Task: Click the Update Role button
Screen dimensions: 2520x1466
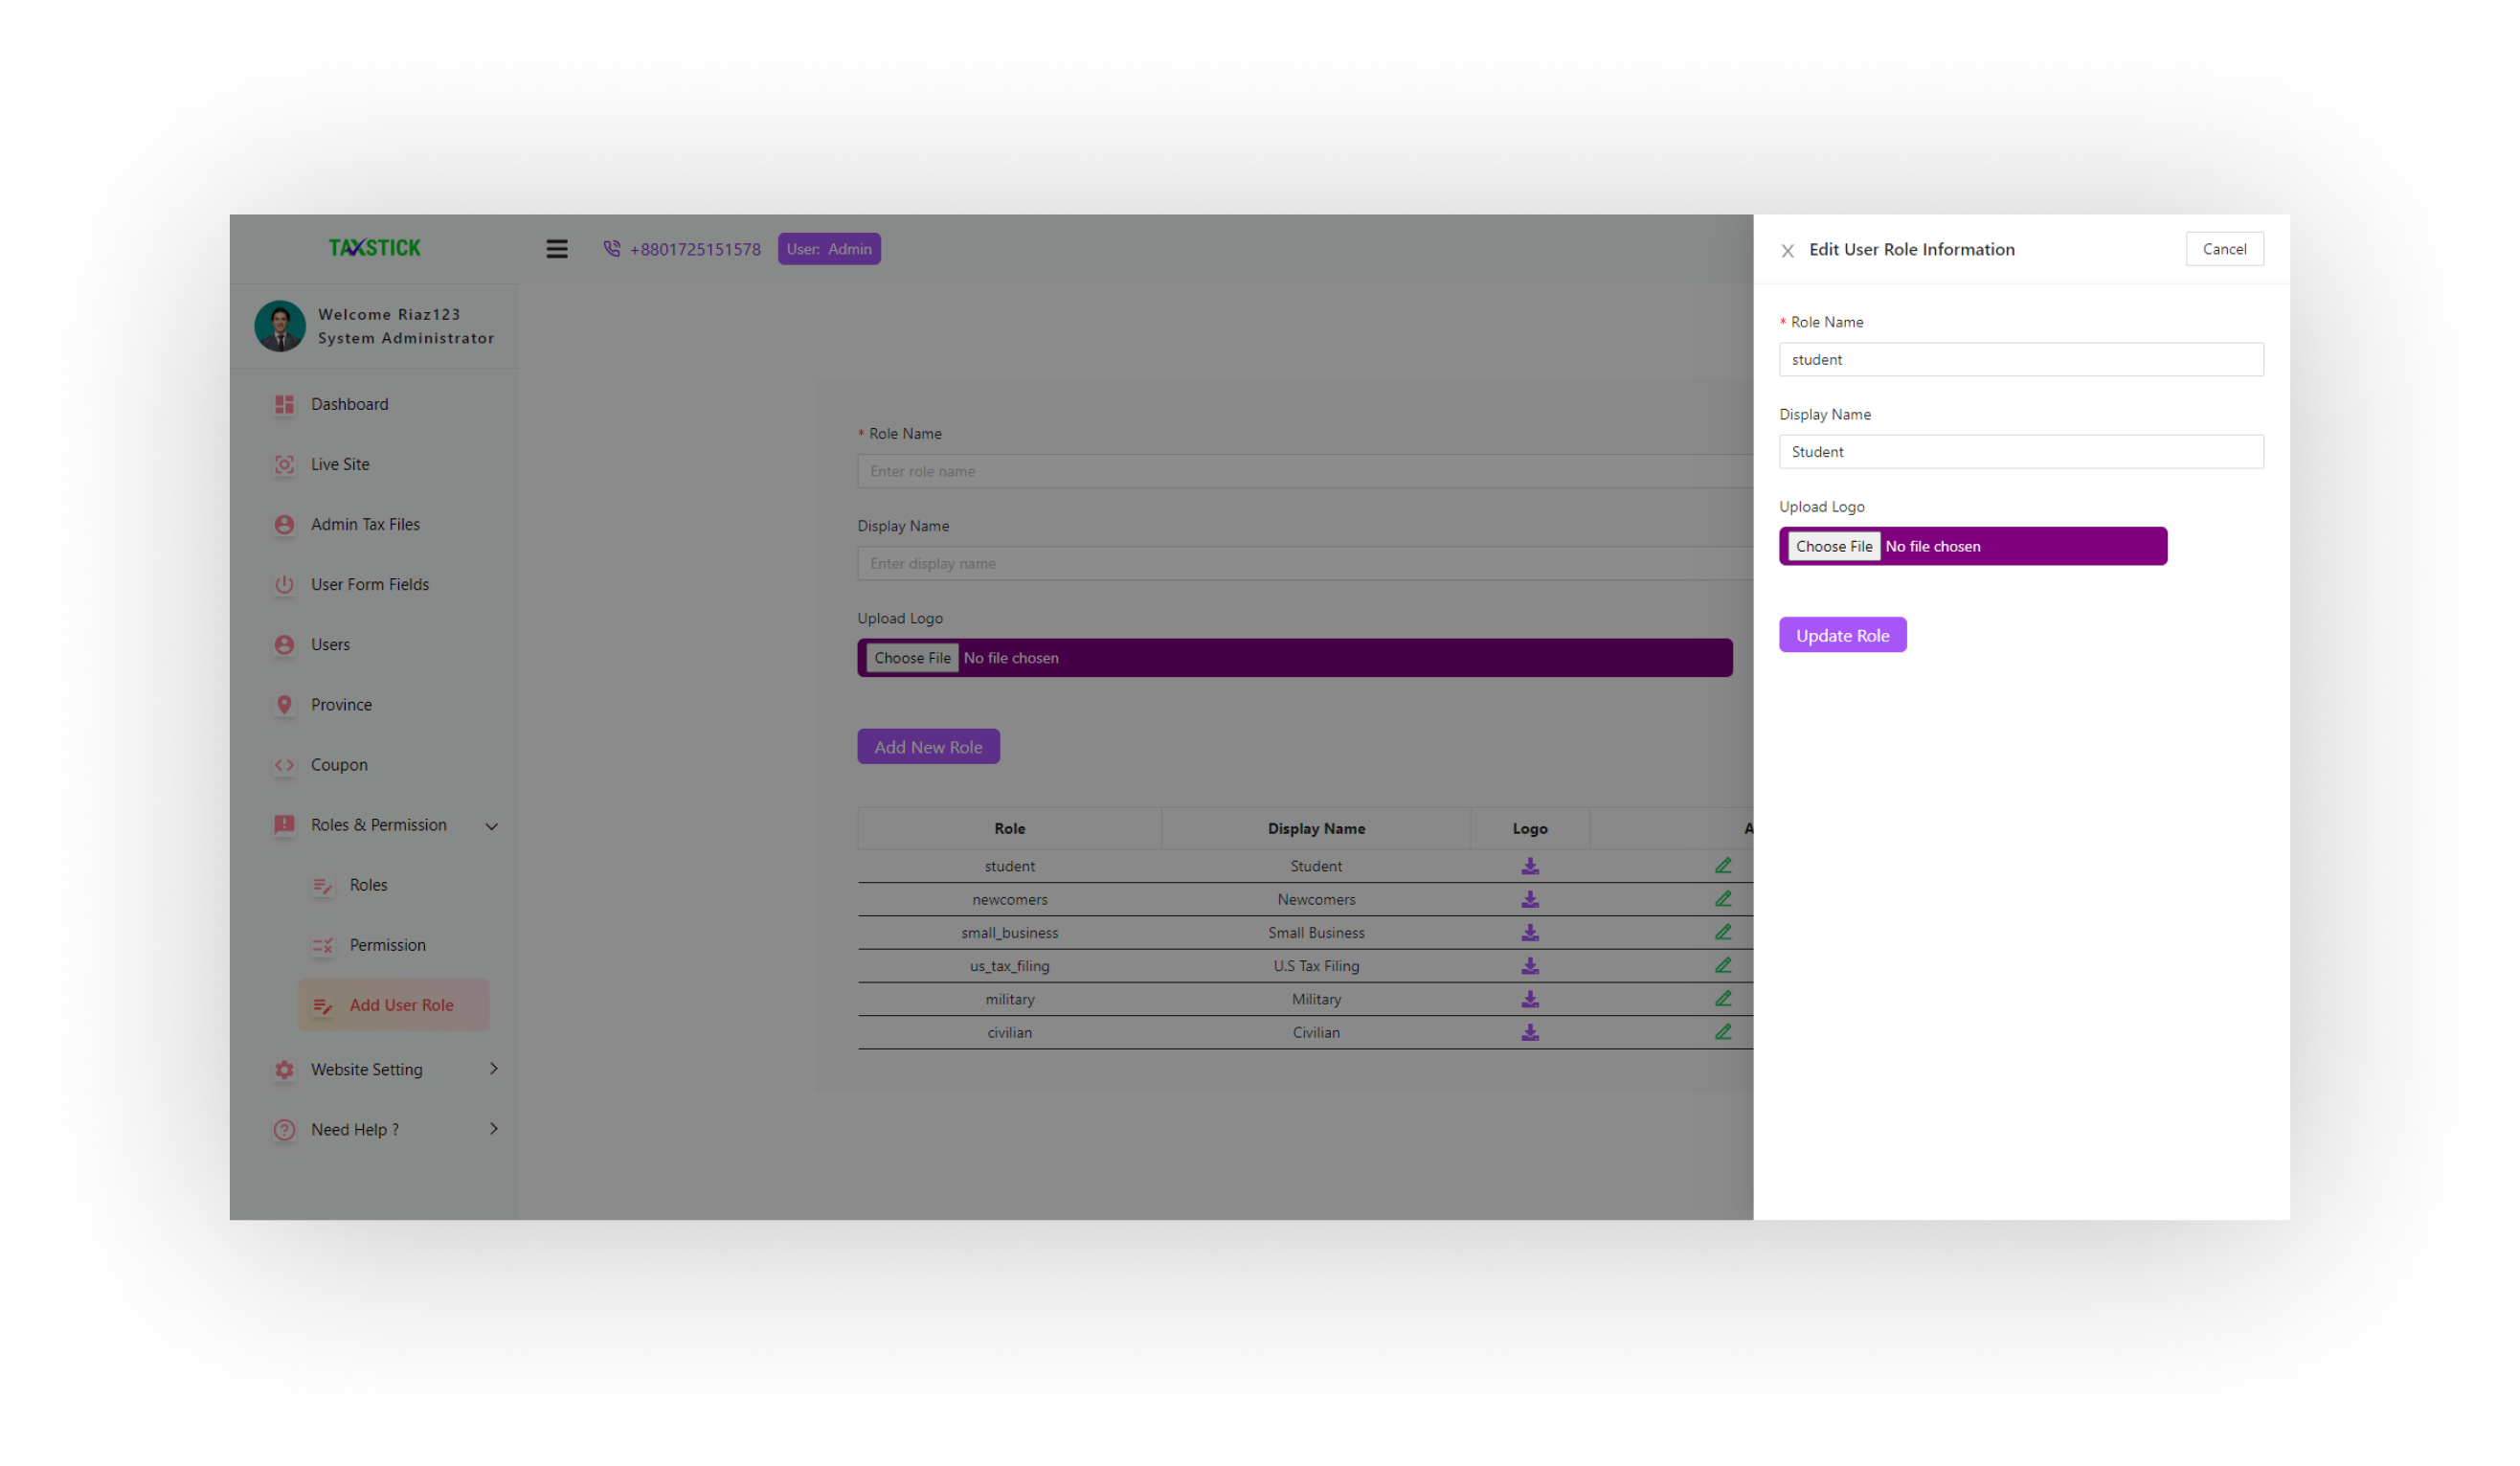Action: click(1842, 635)
